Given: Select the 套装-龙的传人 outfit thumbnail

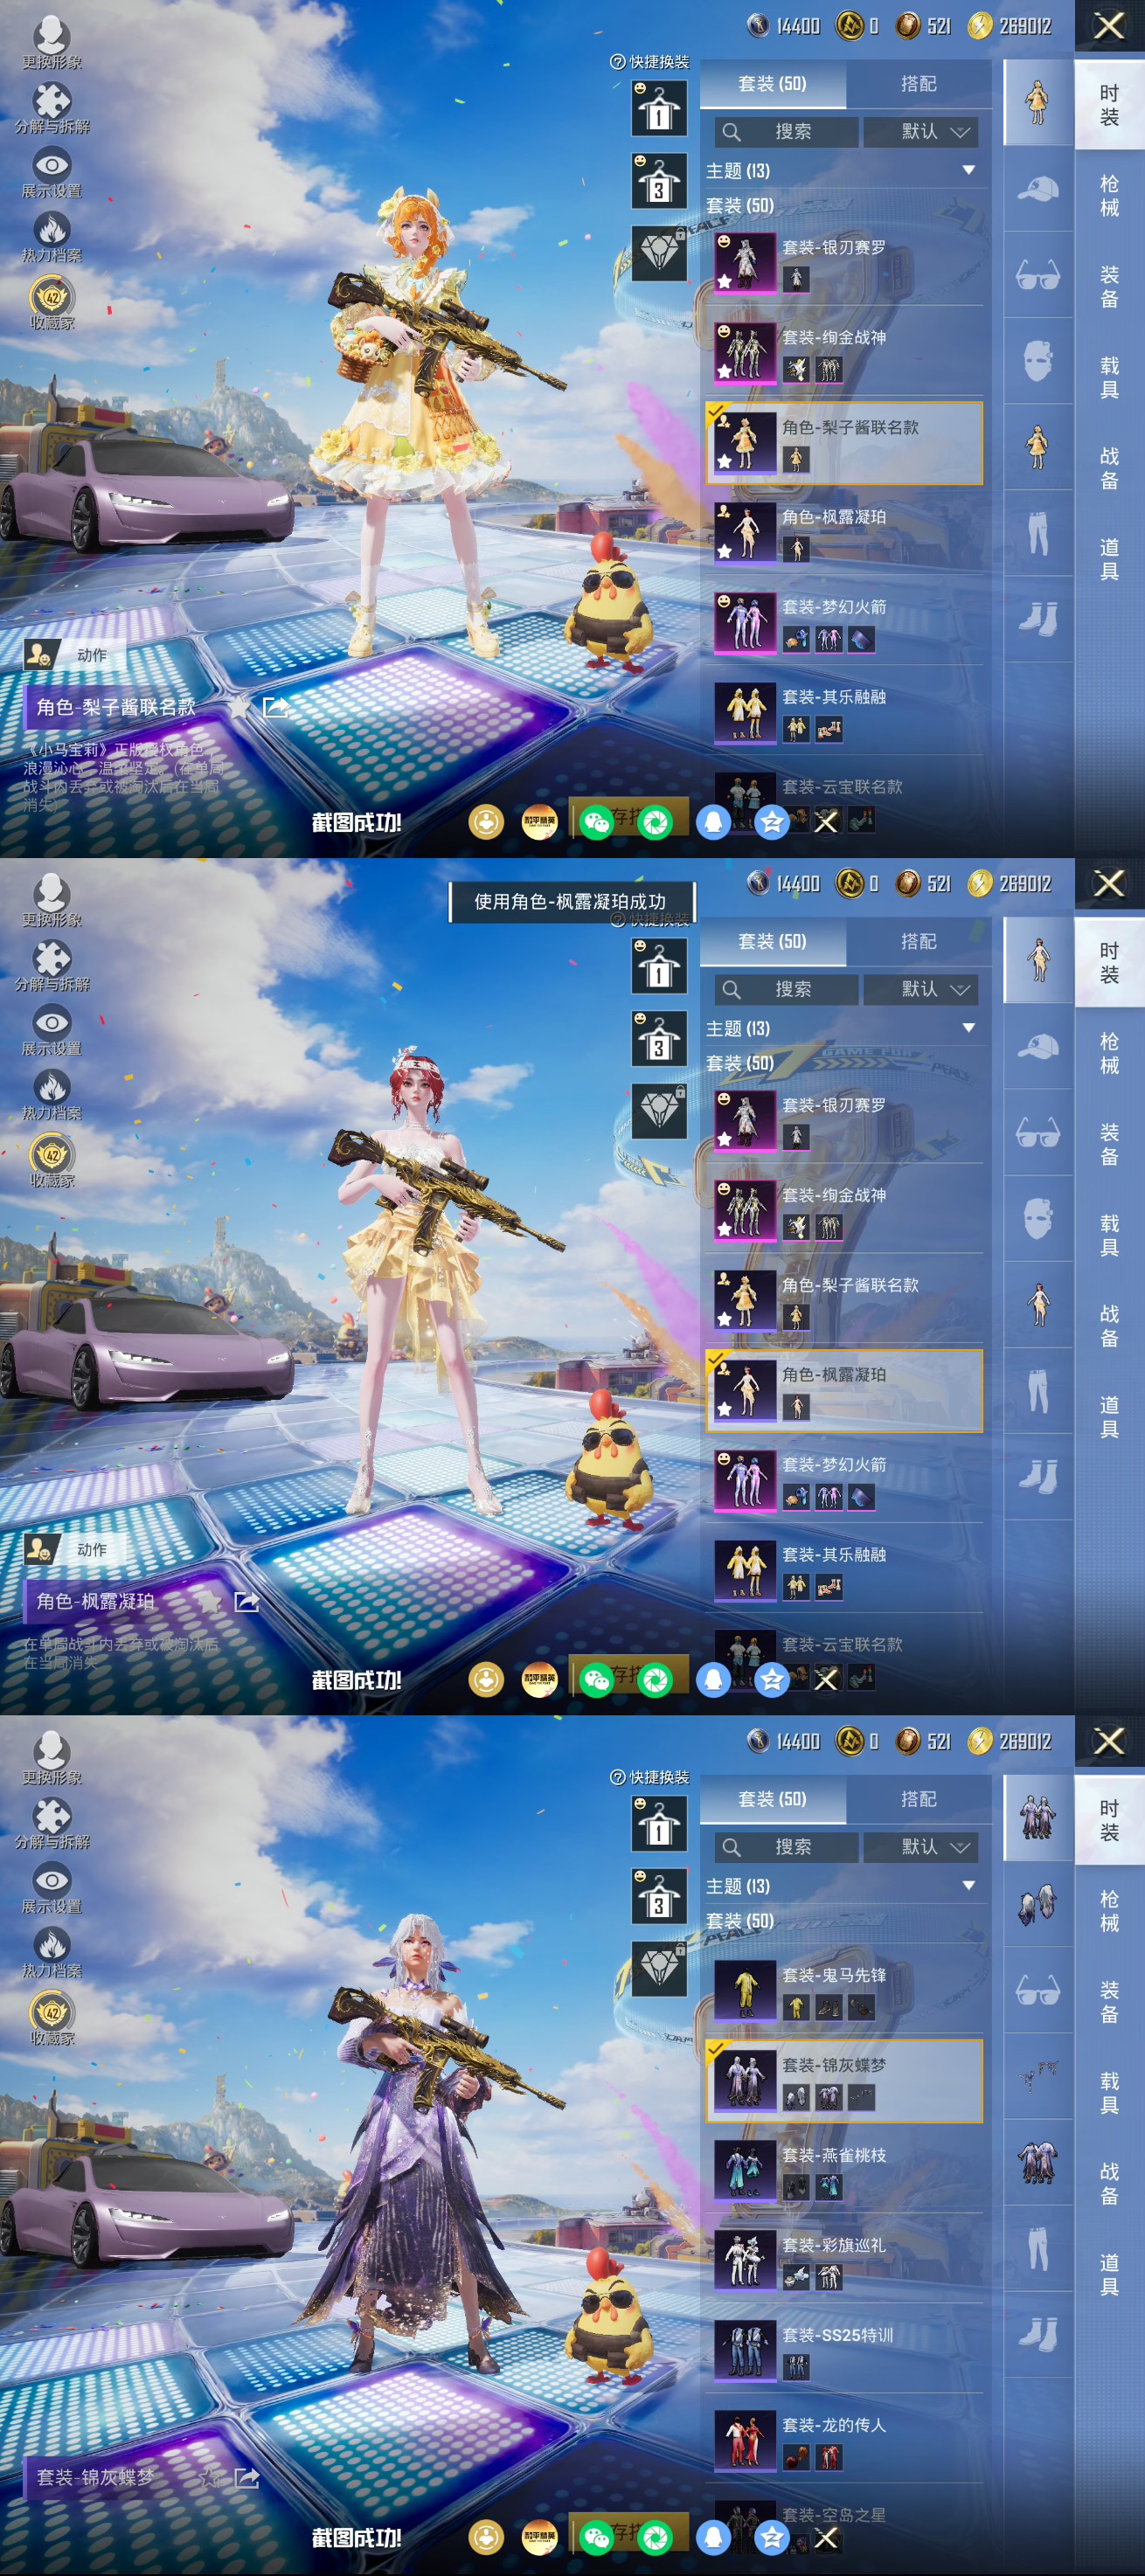Looking at the screenshot, I should 745,2441.
